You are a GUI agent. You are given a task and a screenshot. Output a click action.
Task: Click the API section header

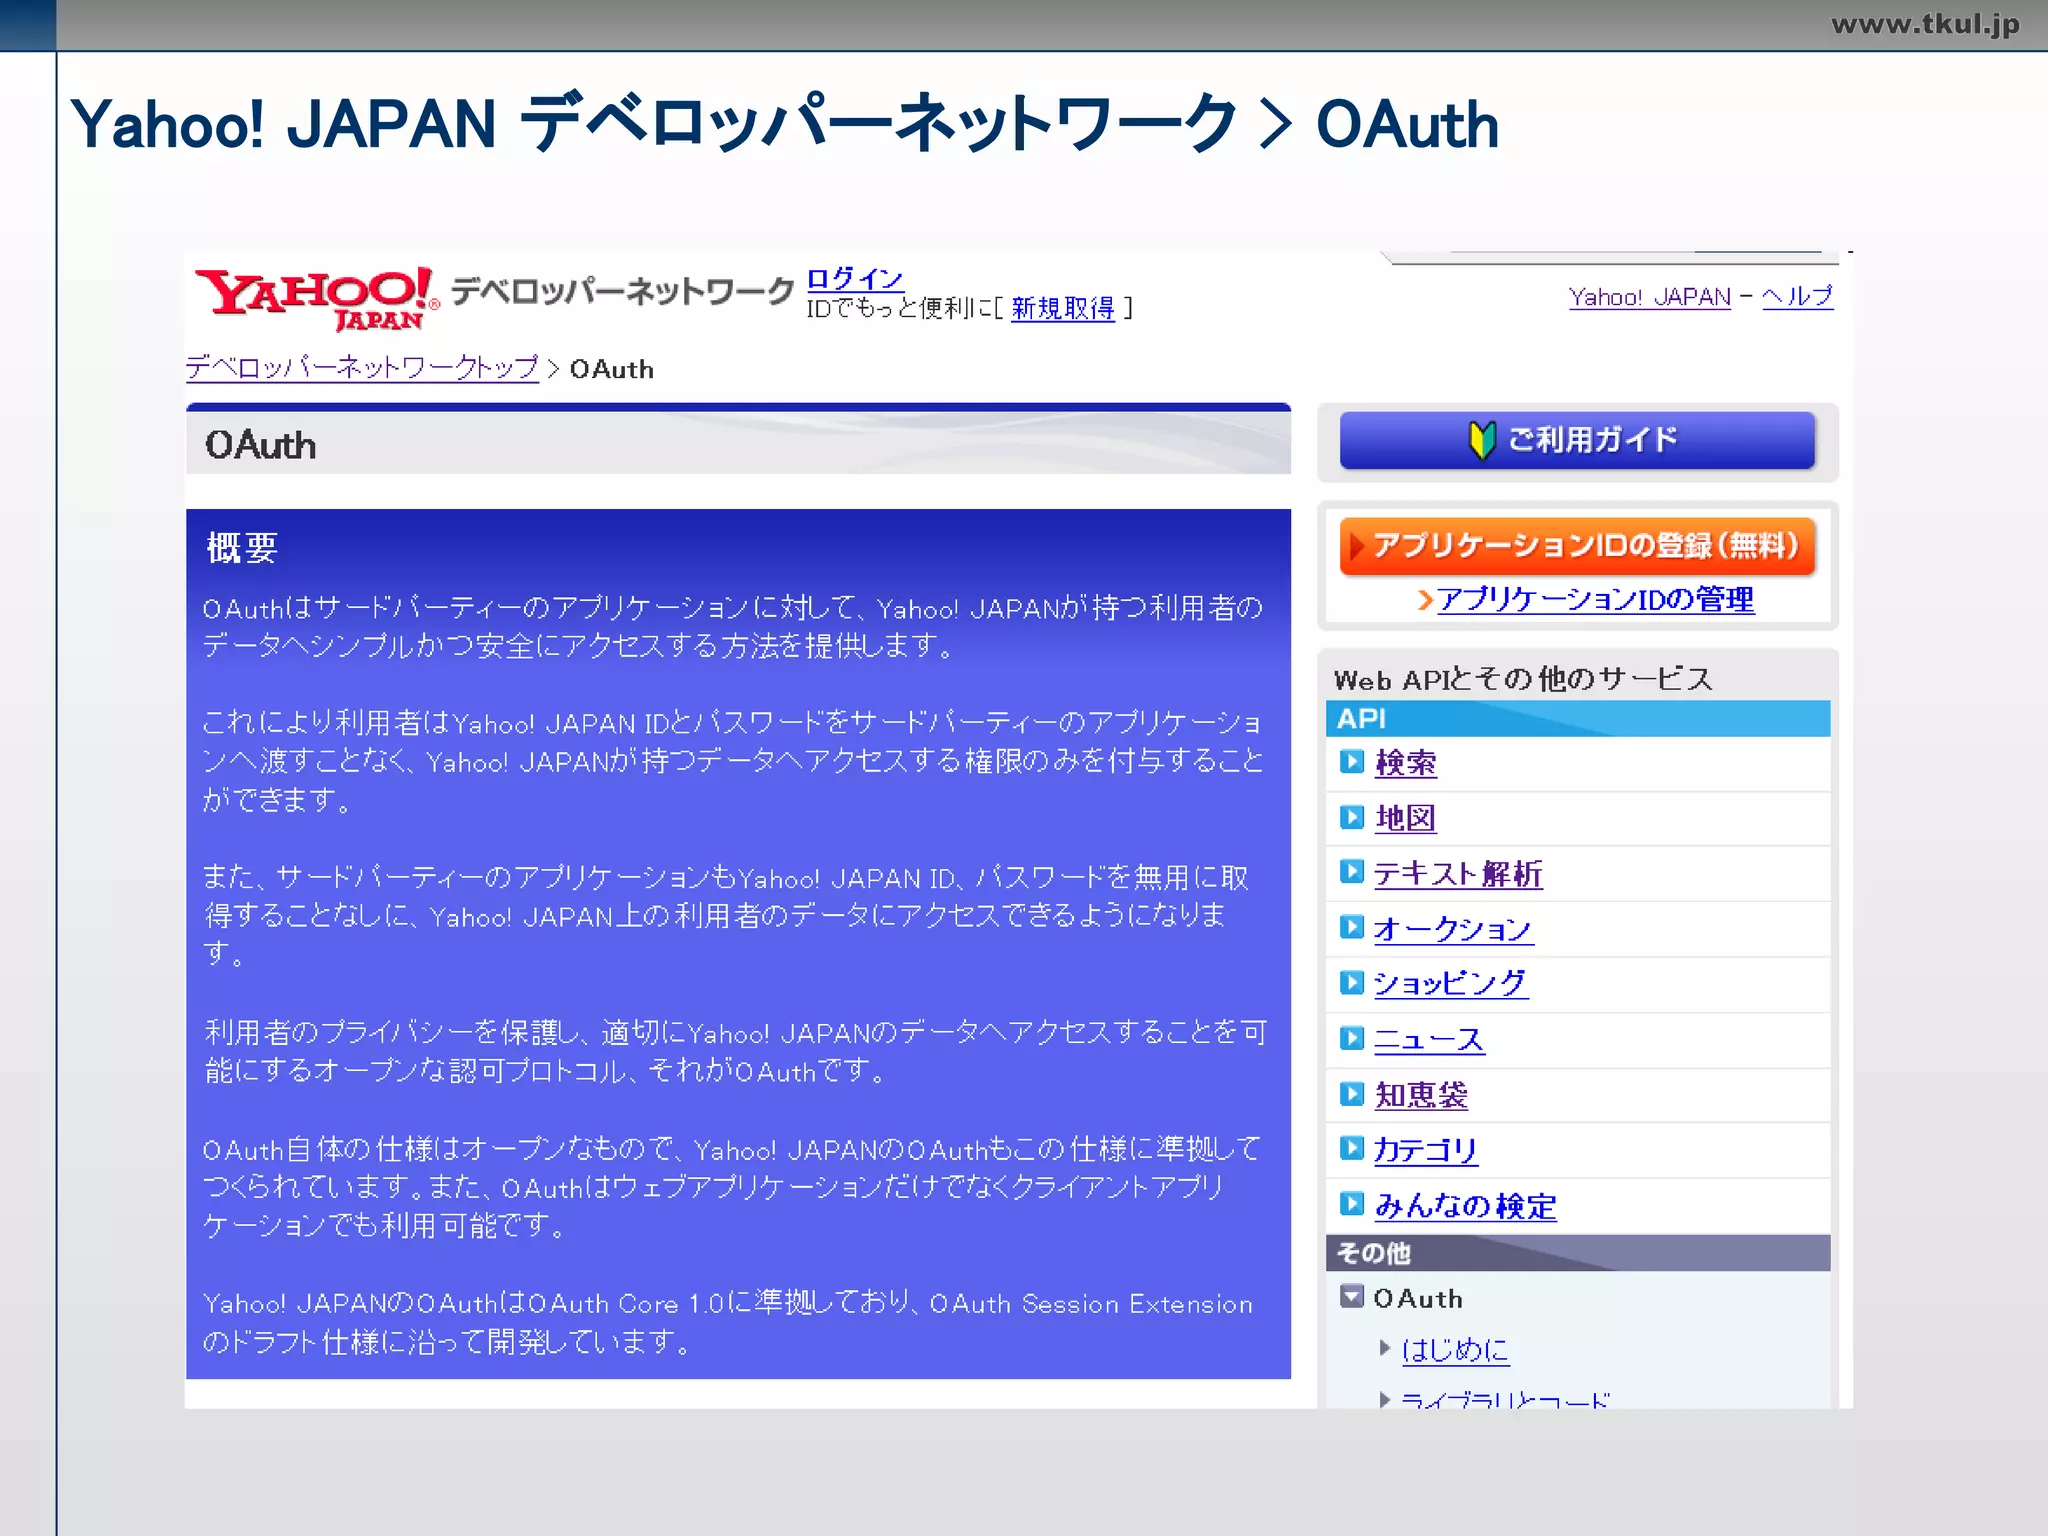(1577, 718)
